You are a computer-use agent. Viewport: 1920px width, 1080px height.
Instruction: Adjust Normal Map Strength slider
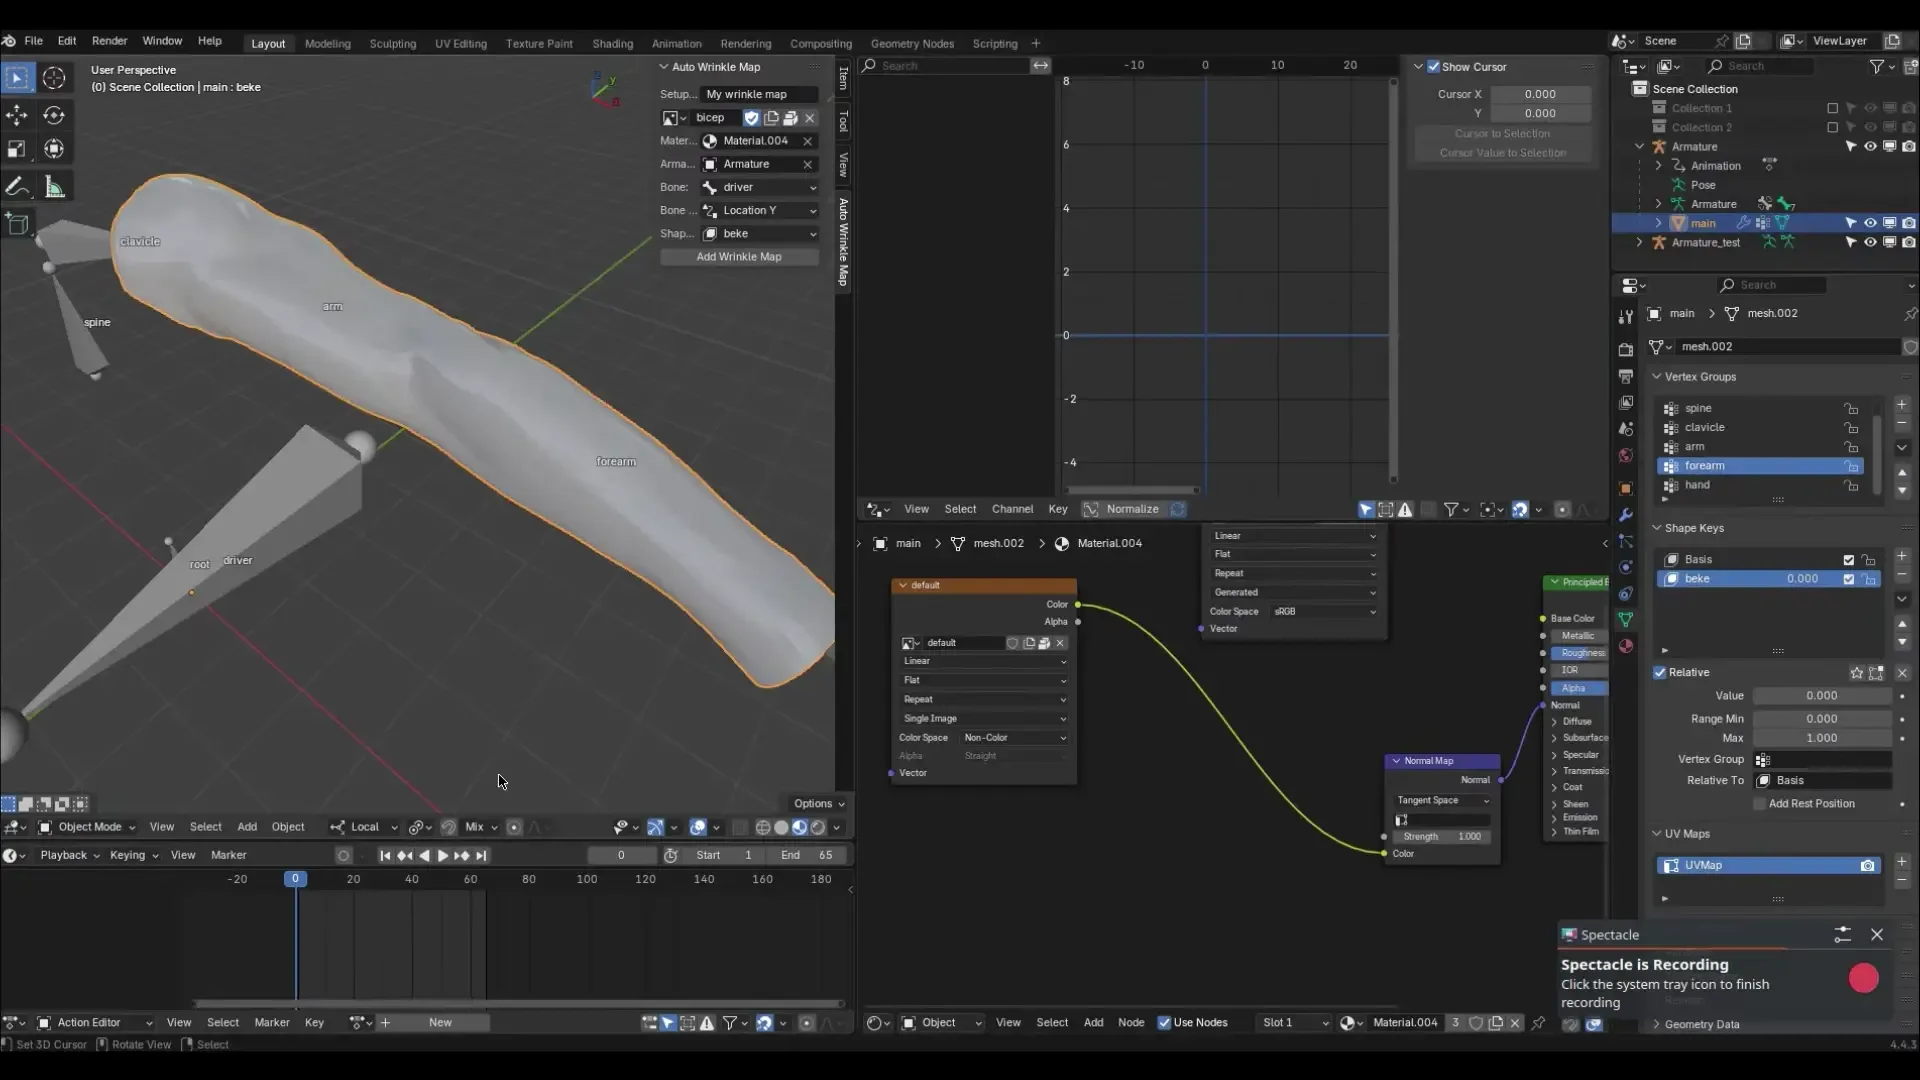click(1442, 837)
